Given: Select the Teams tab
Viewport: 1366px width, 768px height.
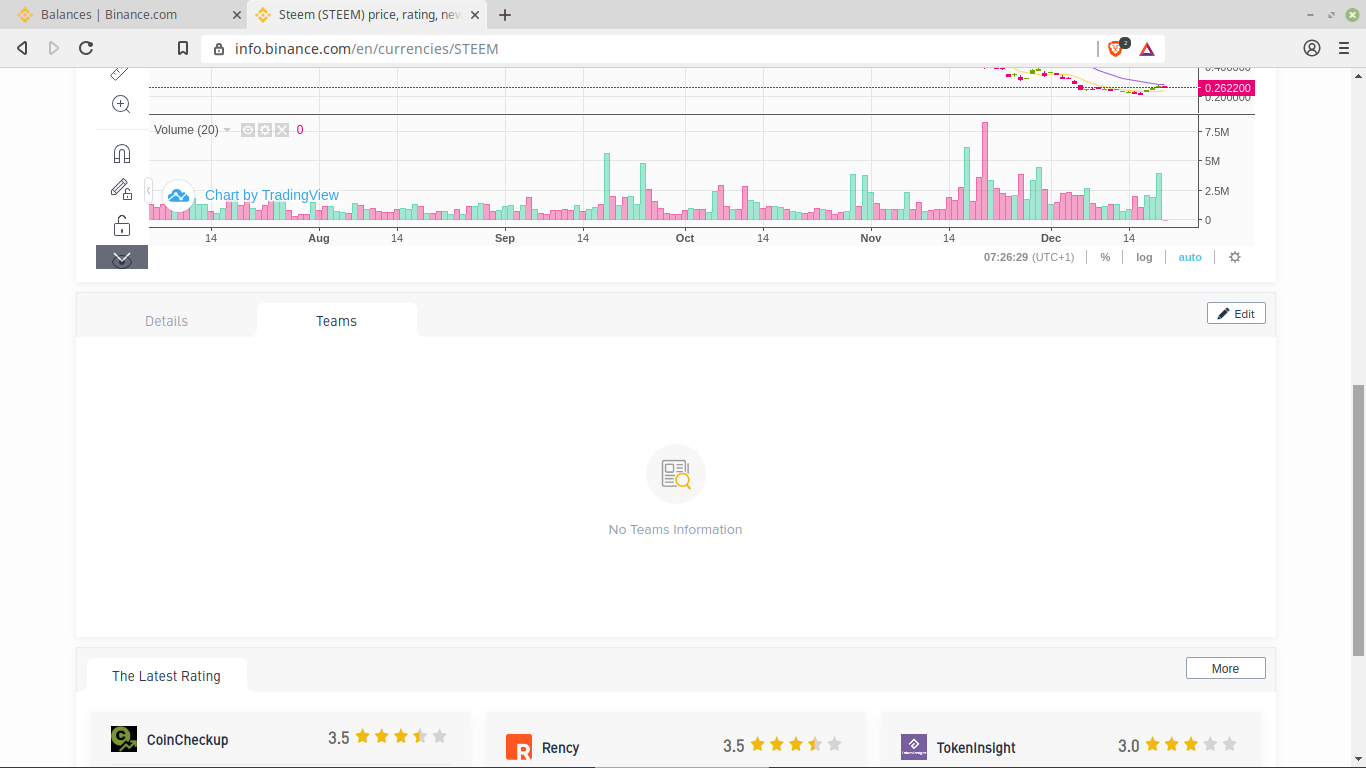Looking at the screenshot, I should [336, 321].
